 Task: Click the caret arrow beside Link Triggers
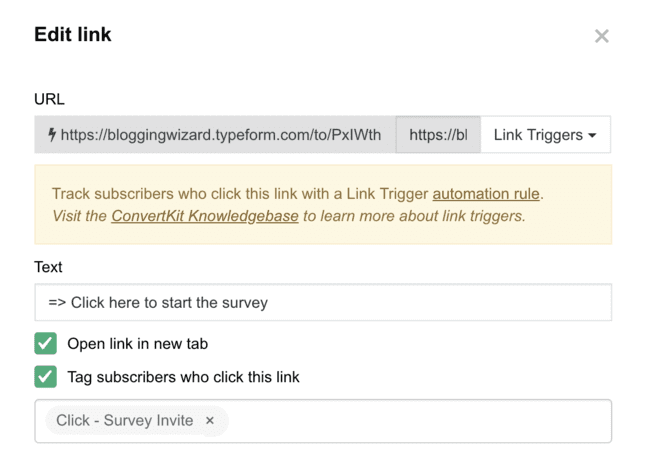[x=592, y=135]
